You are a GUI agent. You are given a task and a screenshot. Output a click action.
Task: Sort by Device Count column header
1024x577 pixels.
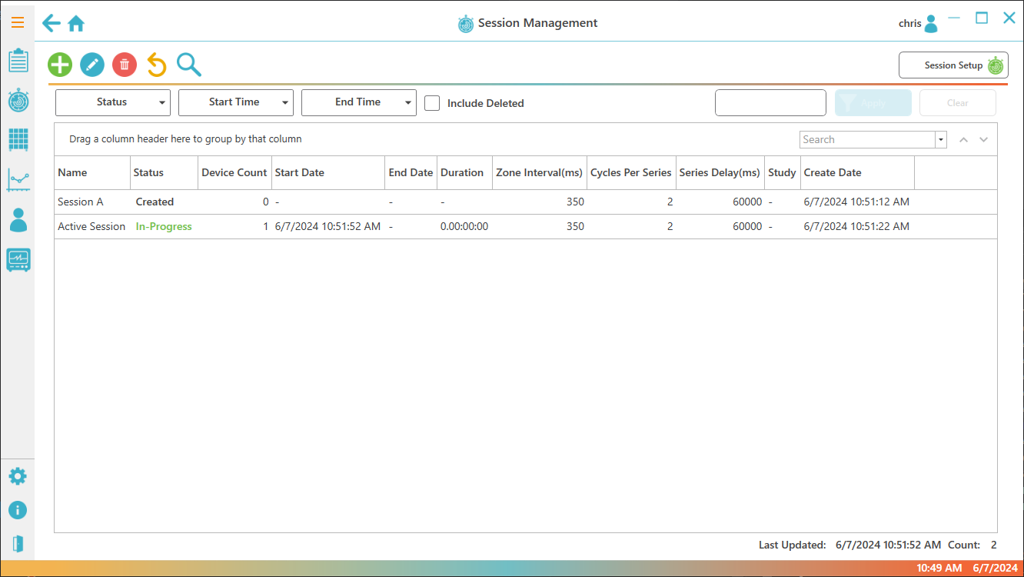click(x=234, y=172)
